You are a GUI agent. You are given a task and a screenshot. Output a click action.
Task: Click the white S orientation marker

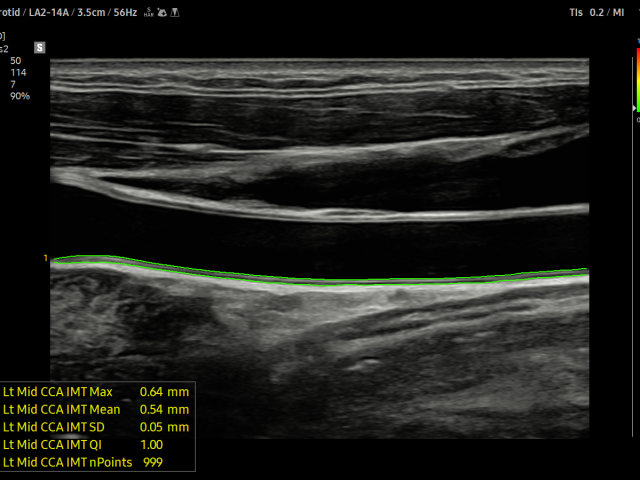point(40,47)
